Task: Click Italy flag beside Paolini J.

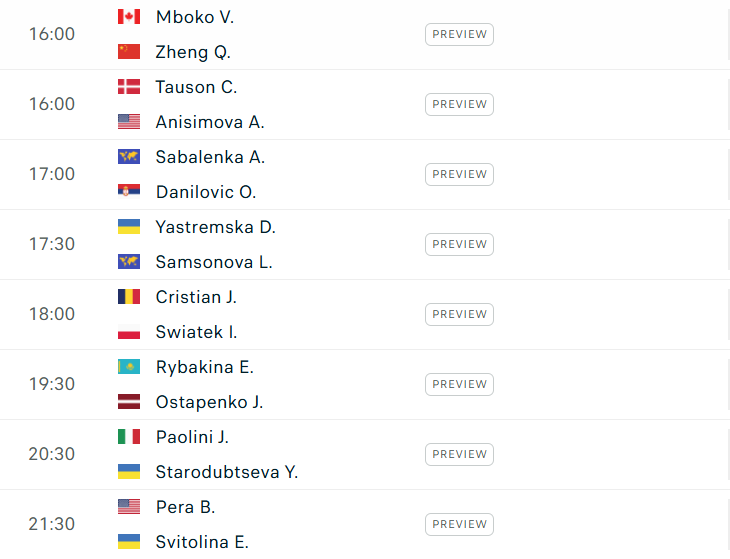Action: point(129,437)
